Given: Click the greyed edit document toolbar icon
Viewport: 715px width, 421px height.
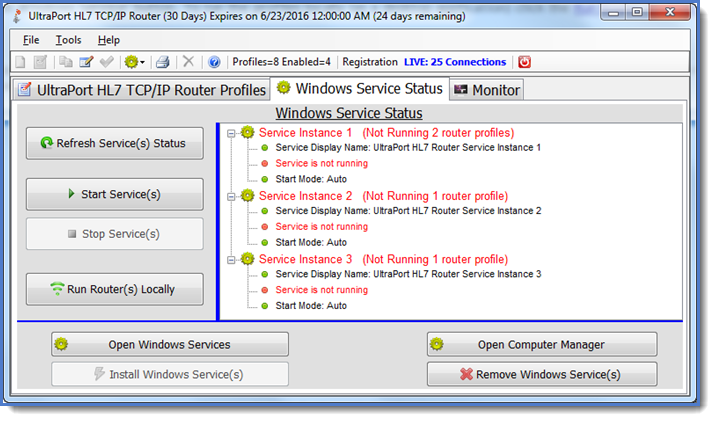Looking at the screenshot, I should 40,62.
